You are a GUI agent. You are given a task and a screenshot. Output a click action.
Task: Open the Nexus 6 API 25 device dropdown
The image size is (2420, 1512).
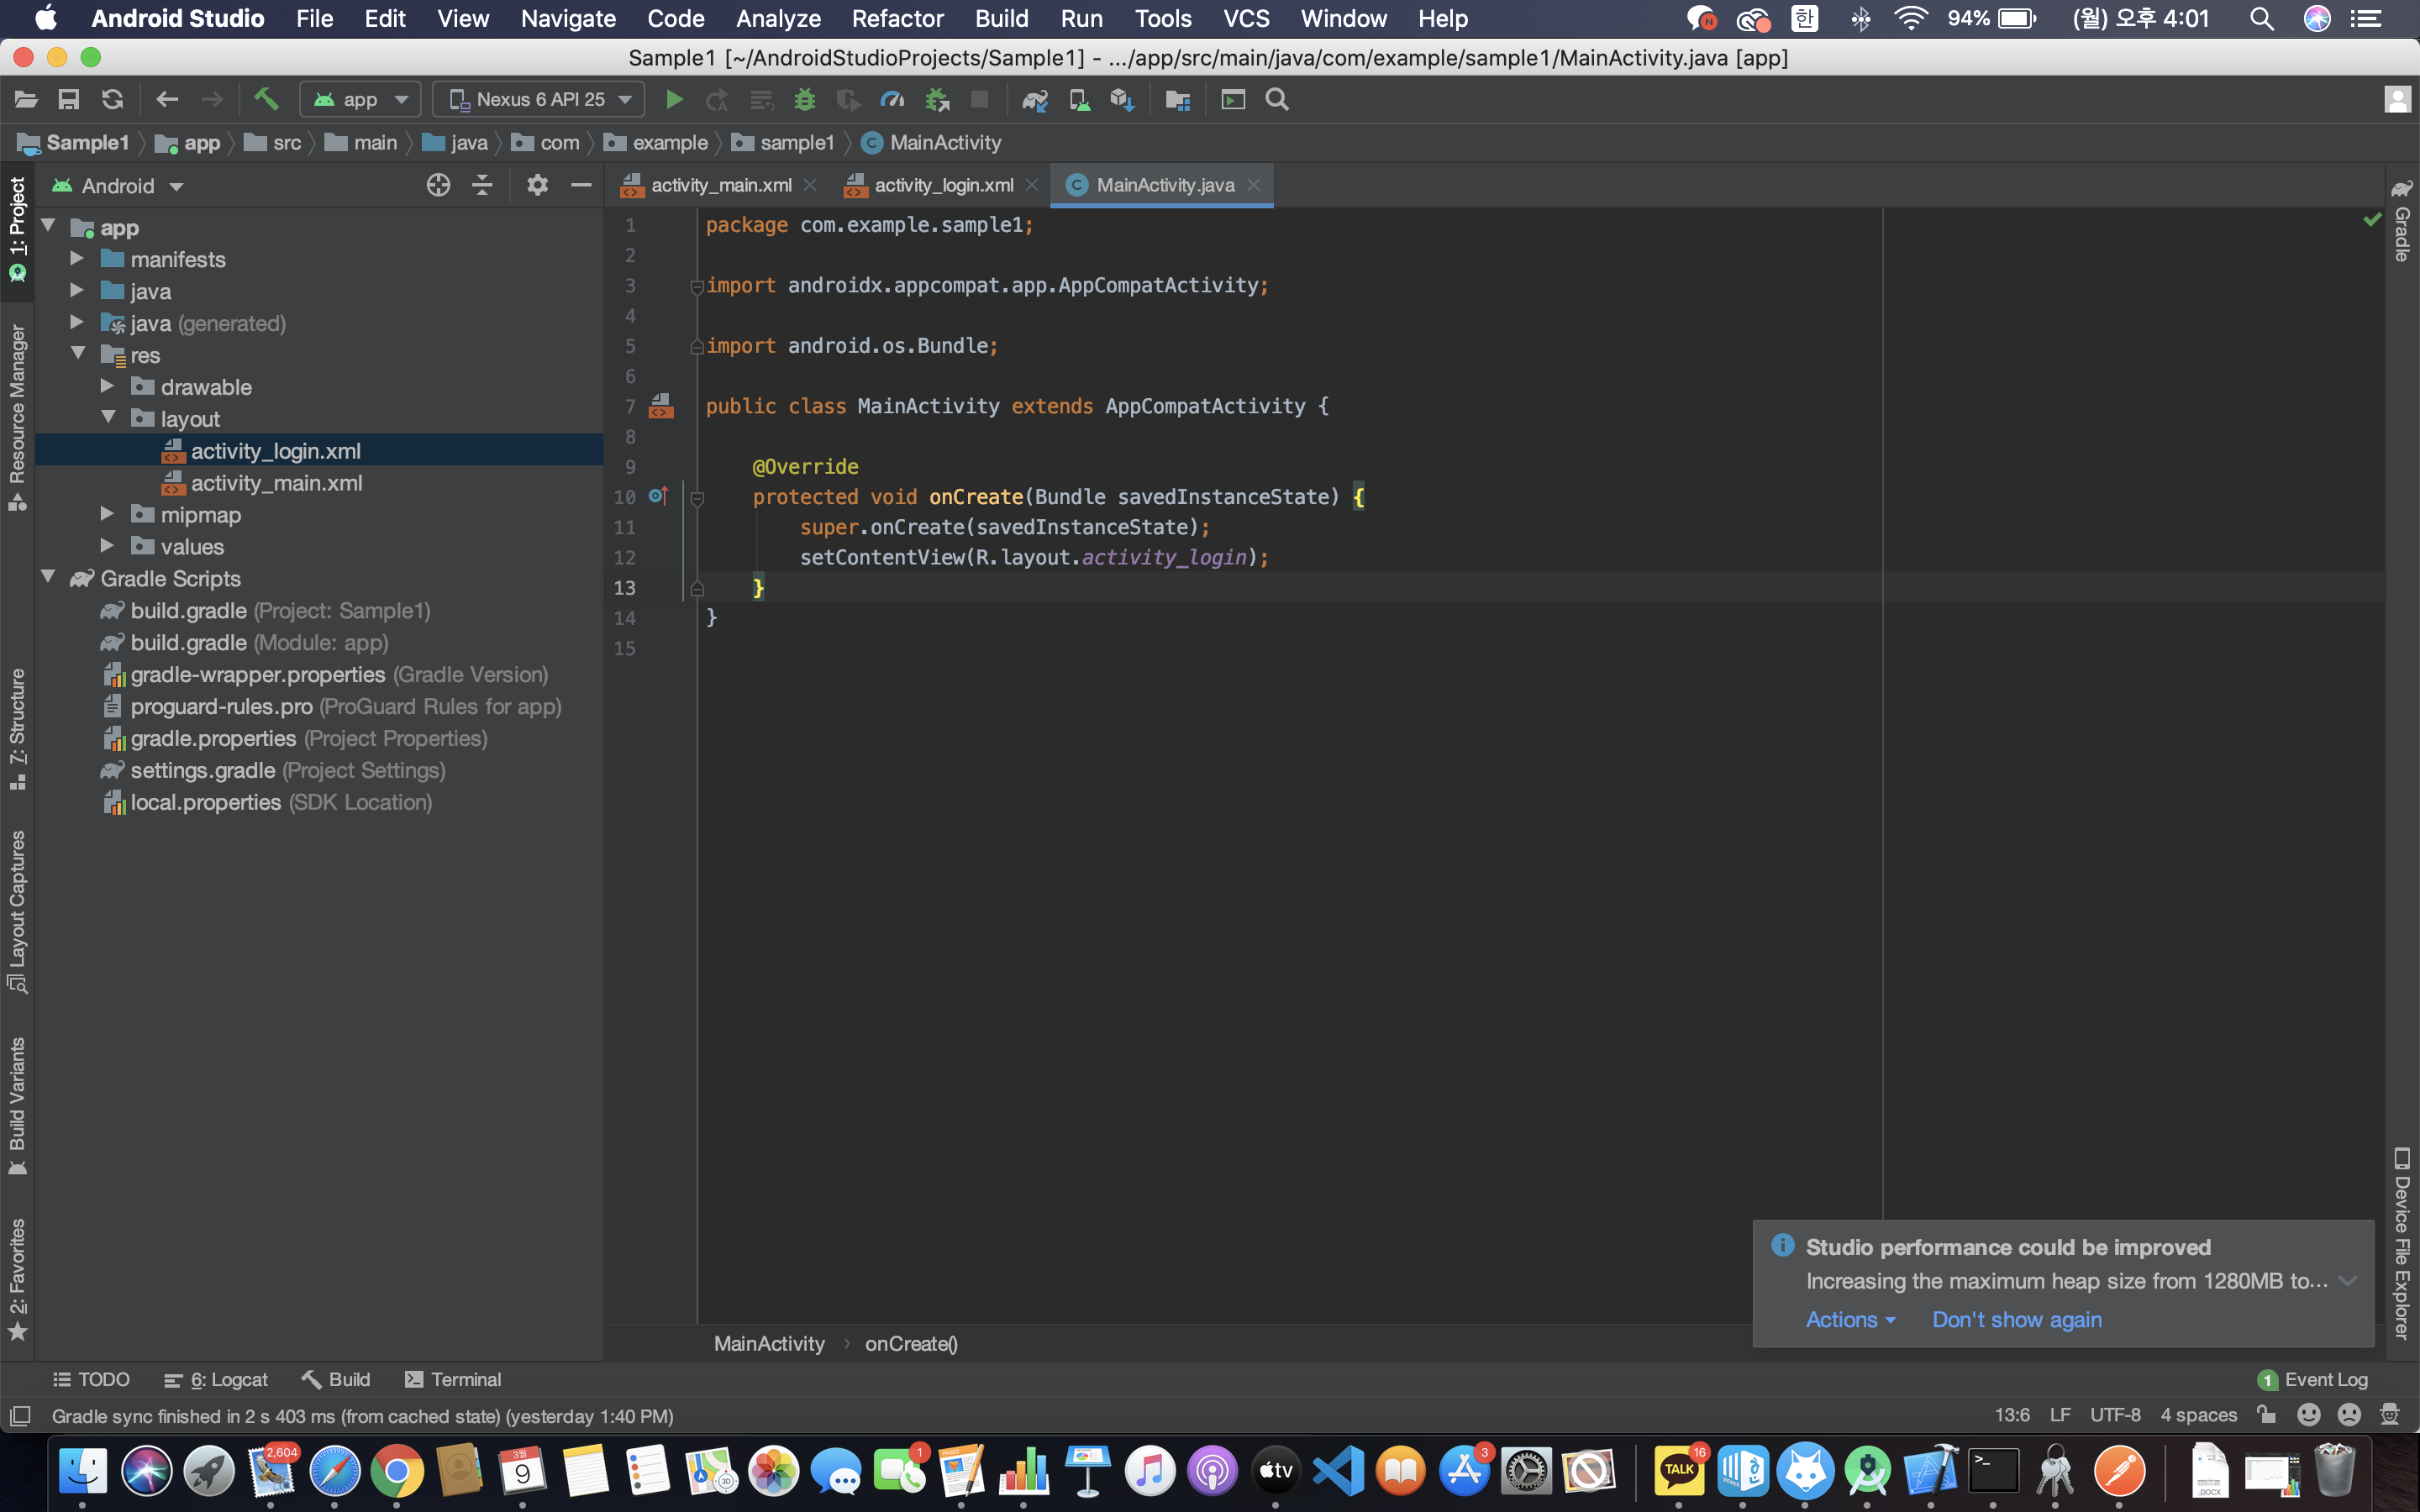tap(540, 99)
